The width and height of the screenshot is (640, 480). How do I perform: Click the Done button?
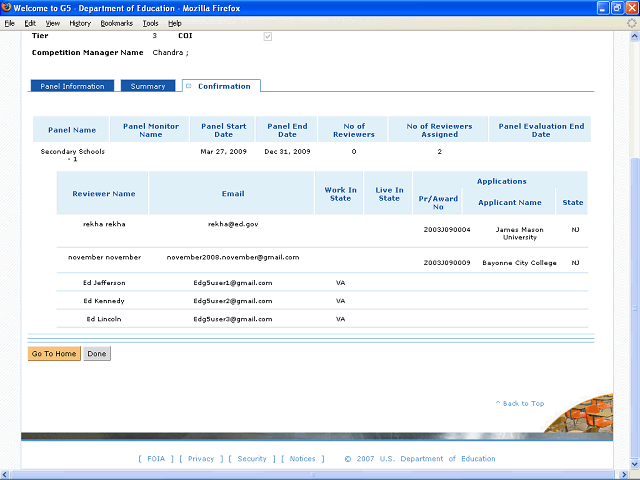pyautogui.click(x=97, y=353)
